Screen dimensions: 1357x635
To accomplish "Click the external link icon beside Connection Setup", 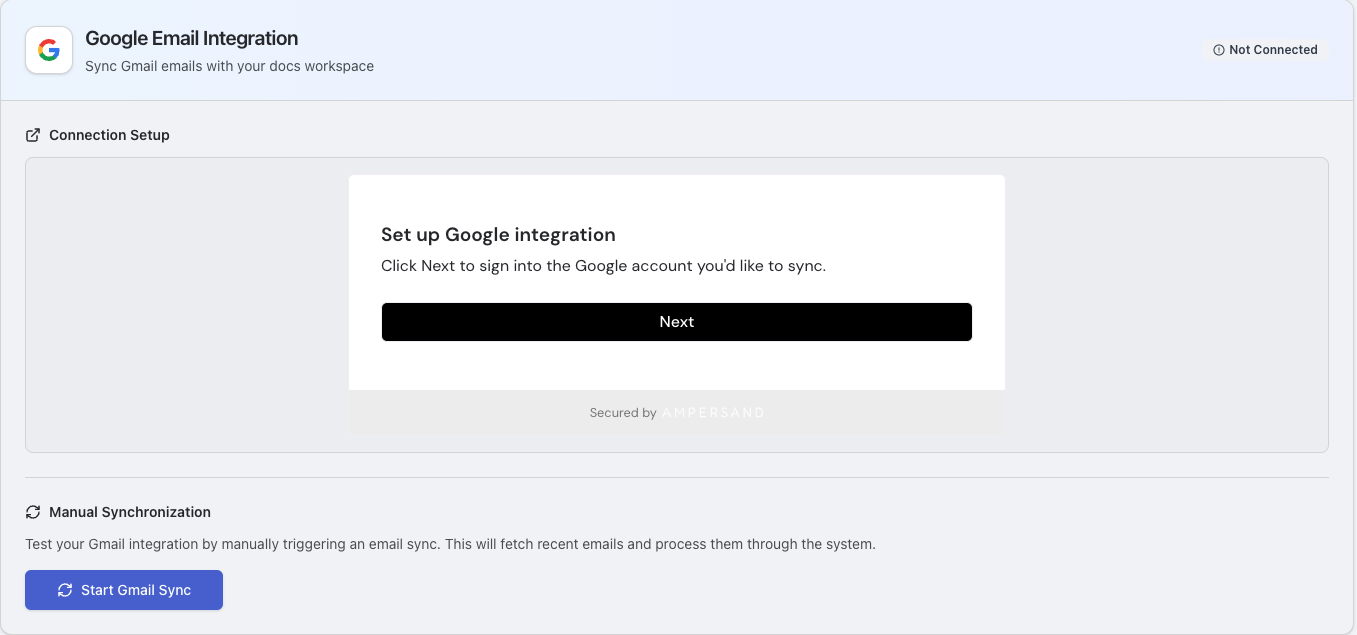I will coord(32,134).
